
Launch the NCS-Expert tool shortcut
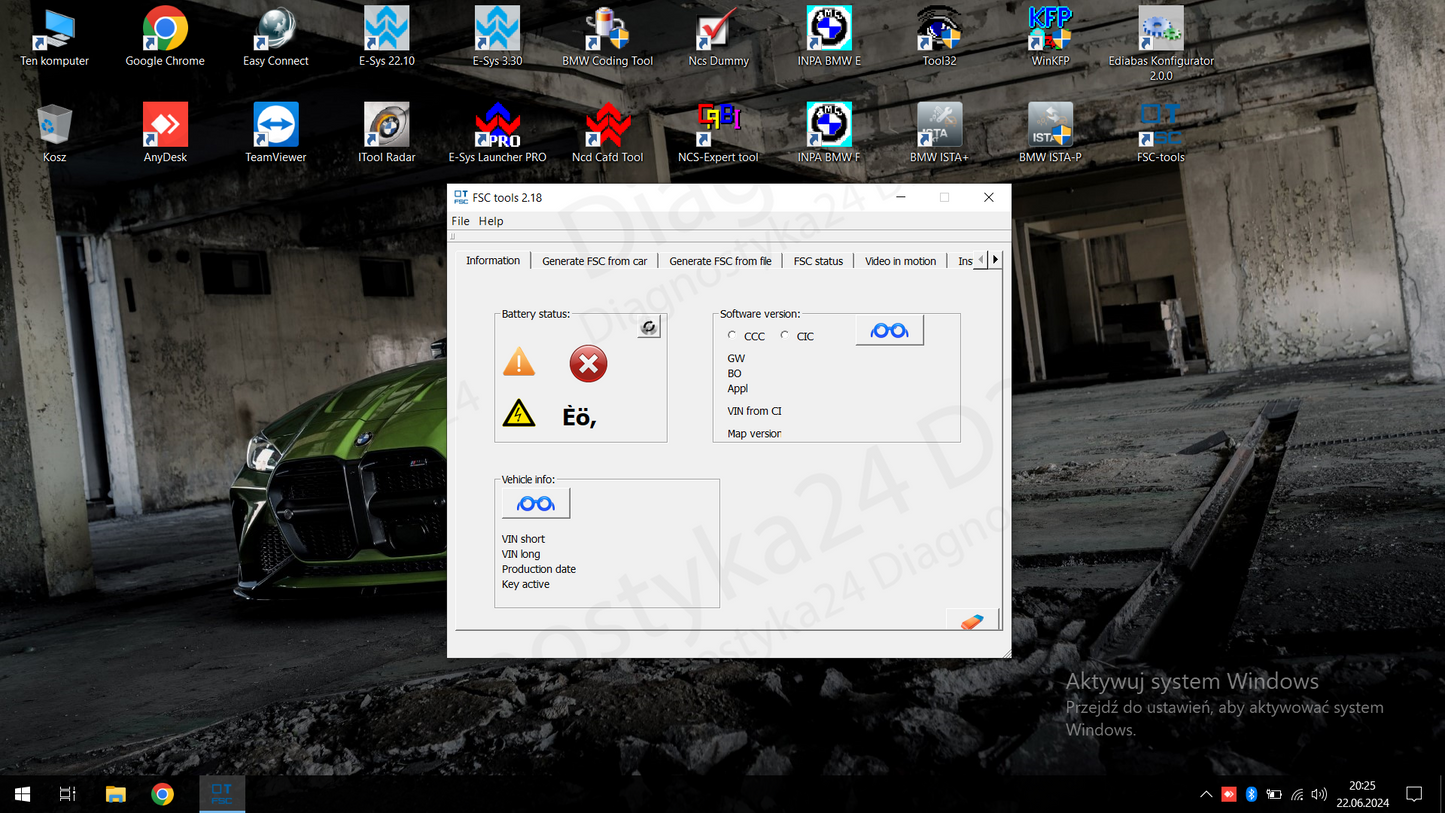click(718, 120)
